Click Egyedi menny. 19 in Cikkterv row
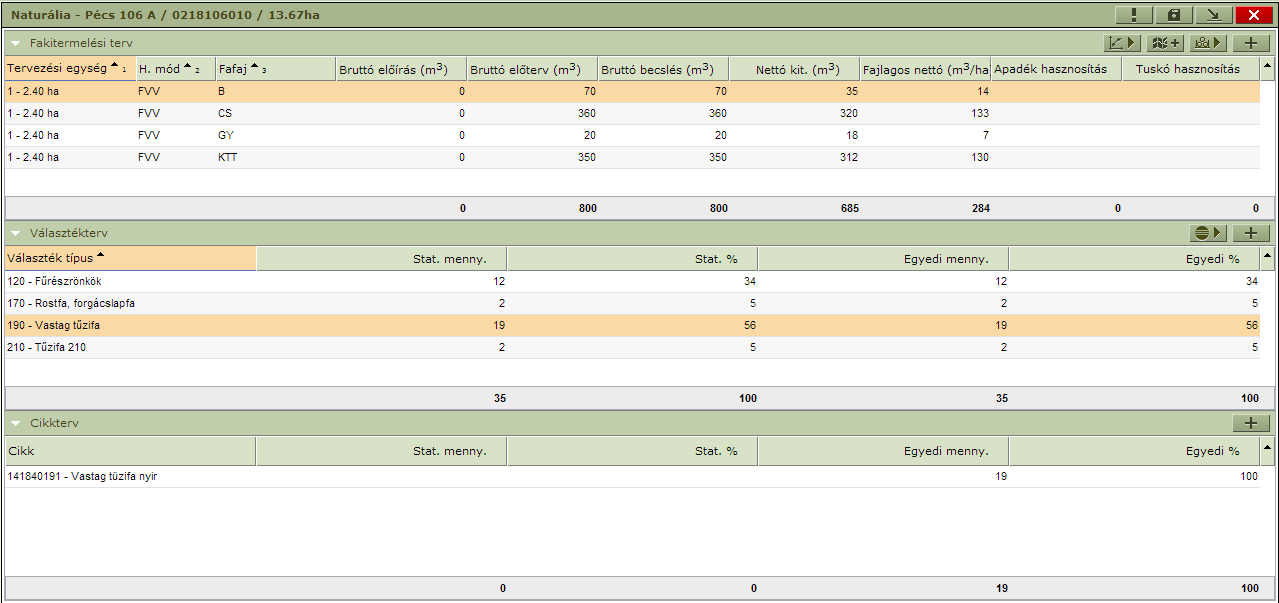Screen dimensions: 1279x603 (1001, 476)
